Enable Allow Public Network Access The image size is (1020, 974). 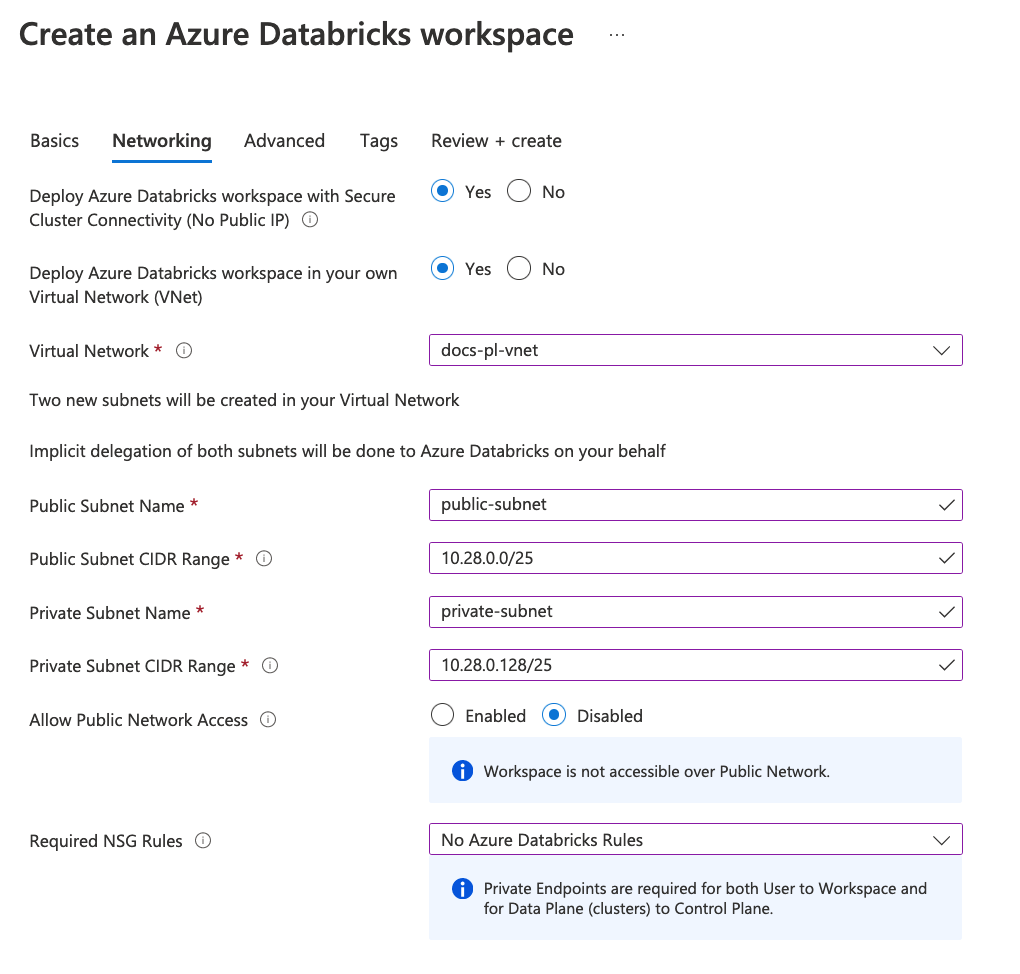coord(442,715)
